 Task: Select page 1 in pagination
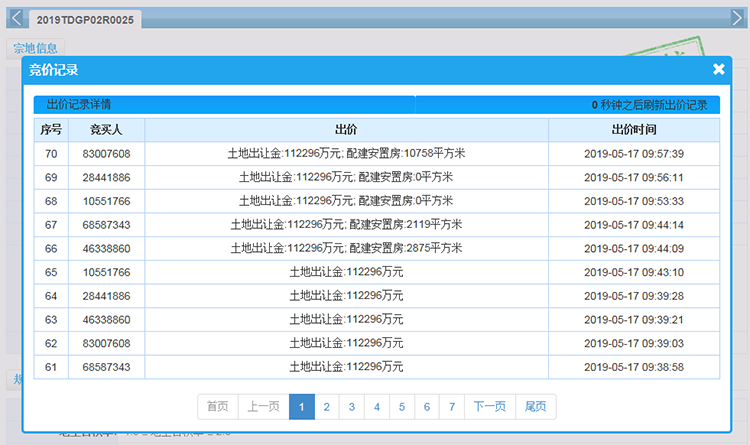[x=302, y=407]
